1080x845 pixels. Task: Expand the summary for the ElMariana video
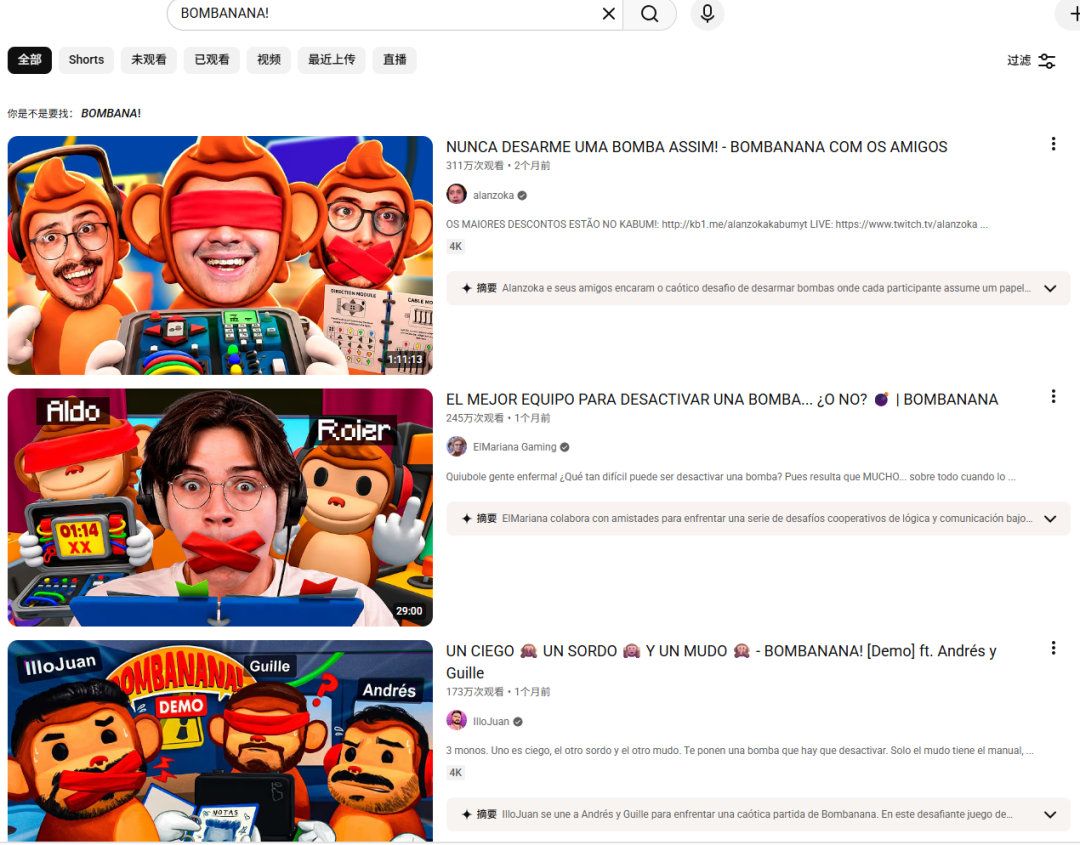[1050, 519]
